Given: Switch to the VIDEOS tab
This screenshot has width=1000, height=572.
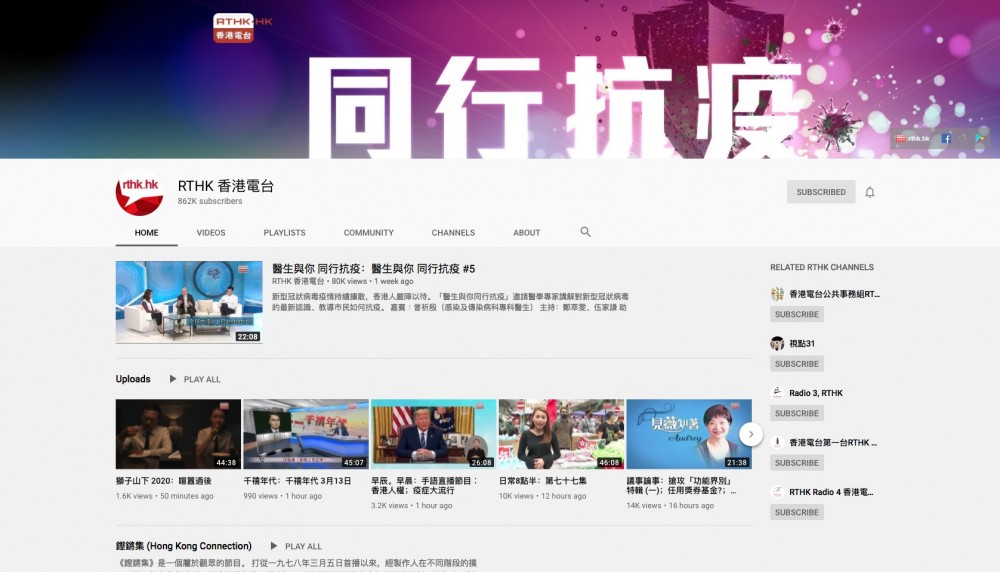Looking at the screenshot, I should tap(210, 233).
